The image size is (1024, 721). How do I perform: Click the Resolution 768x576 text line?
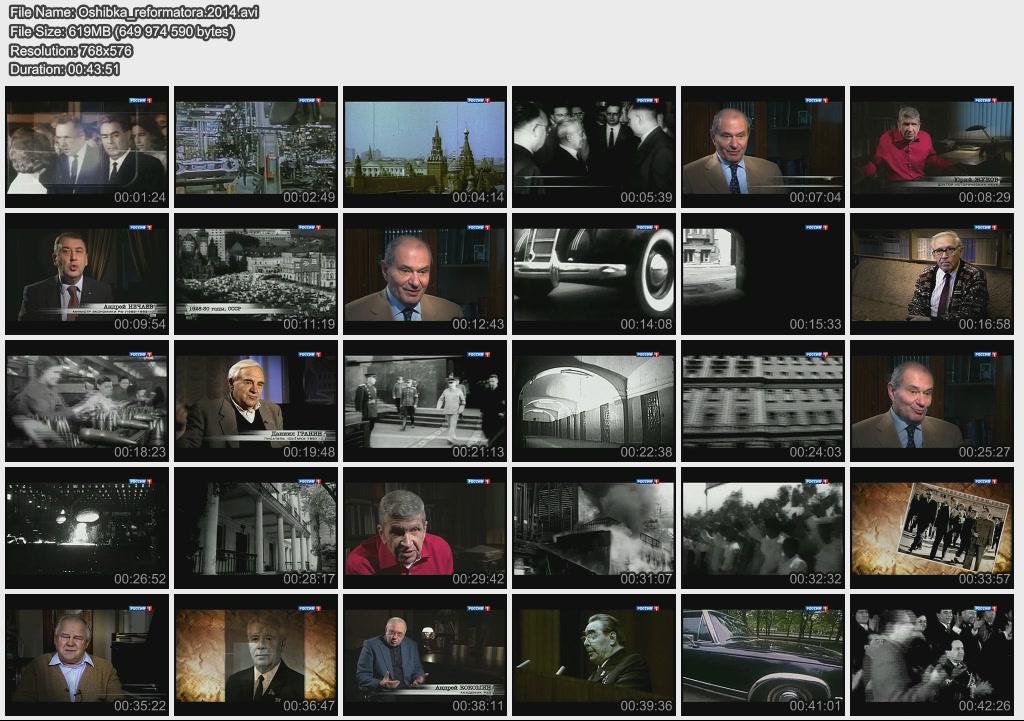coord(71,50)
